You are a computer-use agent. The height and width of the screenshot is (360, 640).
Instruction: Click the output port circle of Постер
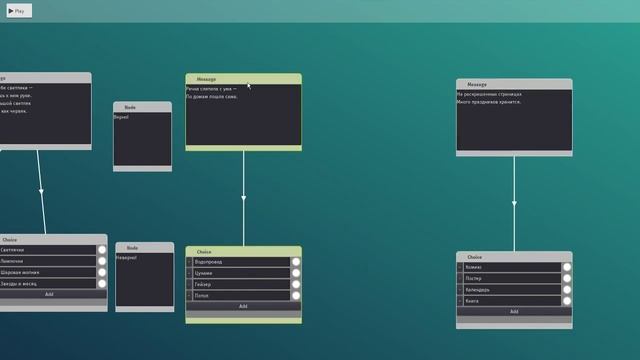(567, 278)
